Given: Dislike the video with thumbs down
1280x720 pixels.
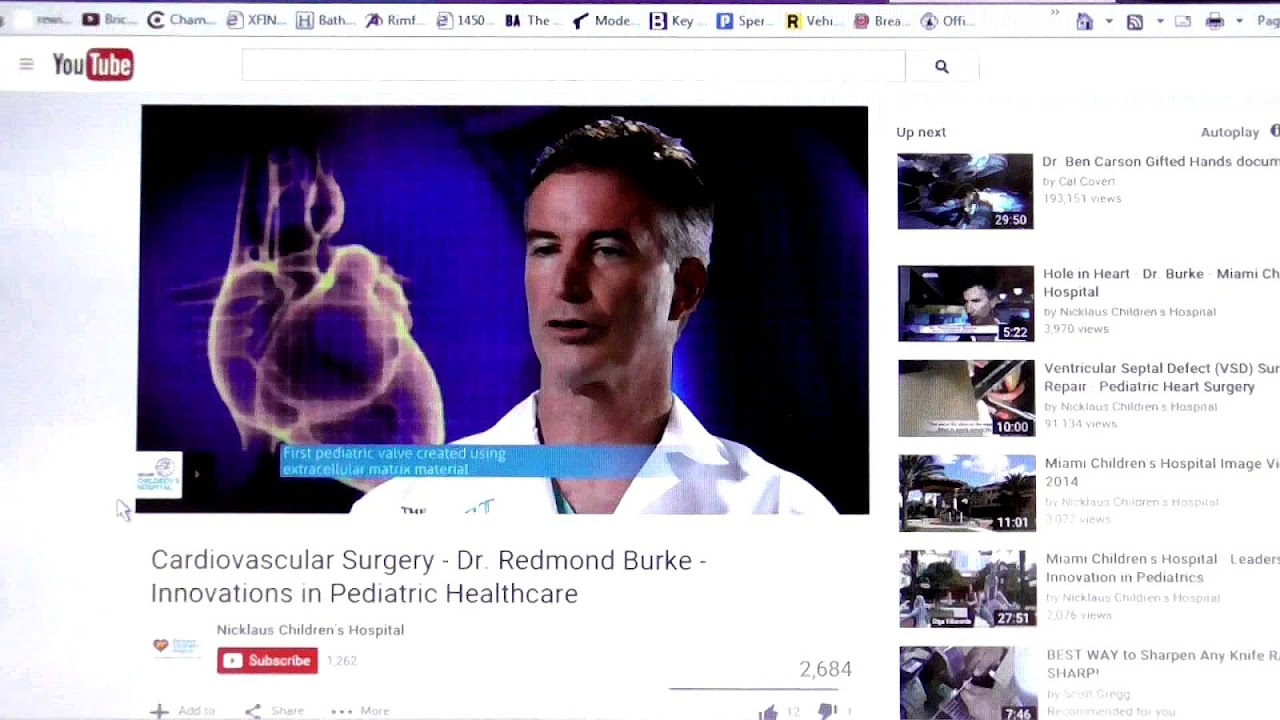Looking at the screenshot, I should [827, 712].
